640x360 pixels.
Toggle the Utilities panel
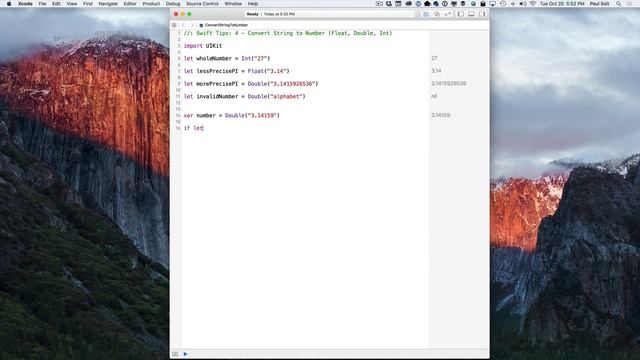point(482,14)
